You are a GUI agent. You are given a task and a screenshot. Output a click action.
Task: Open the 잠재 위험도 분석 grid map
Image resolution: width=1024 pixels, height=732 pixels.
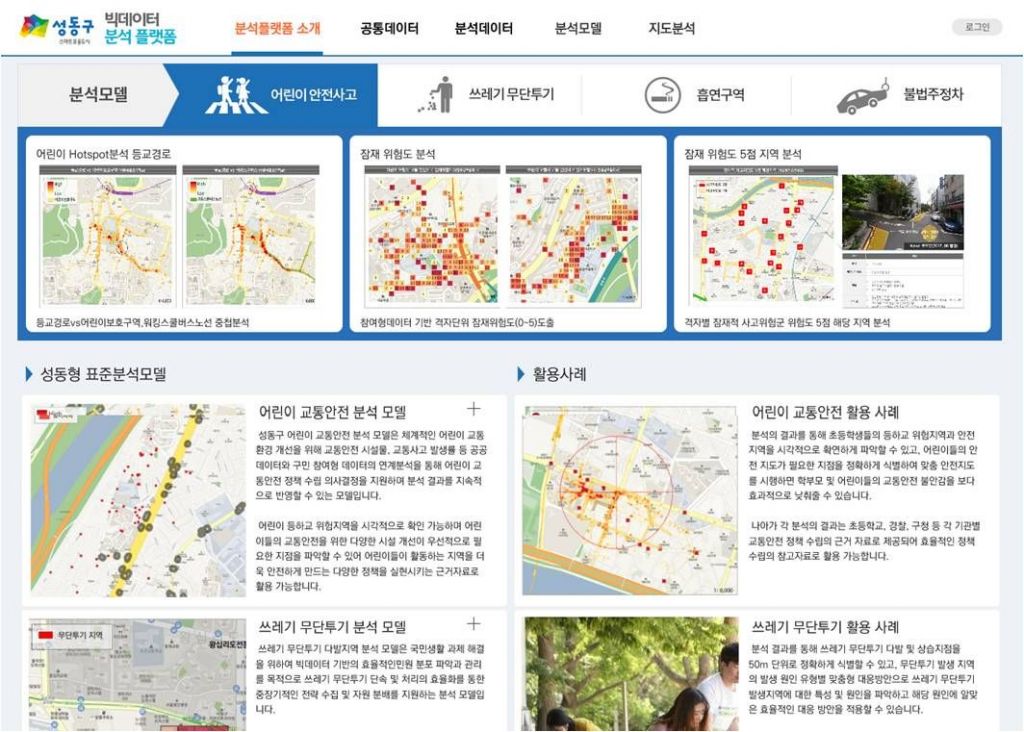pos(433,237)
